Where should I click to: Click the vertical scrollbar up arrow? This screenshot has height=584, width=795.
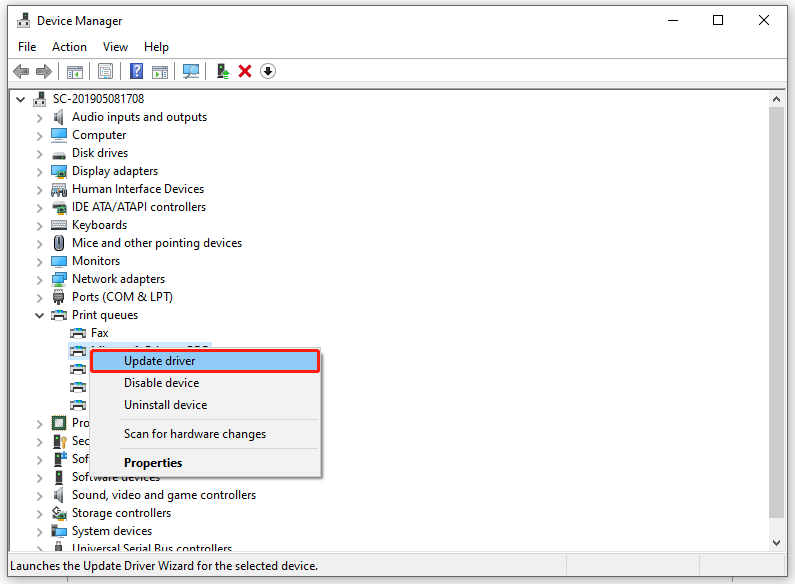(x=776, y=99)
